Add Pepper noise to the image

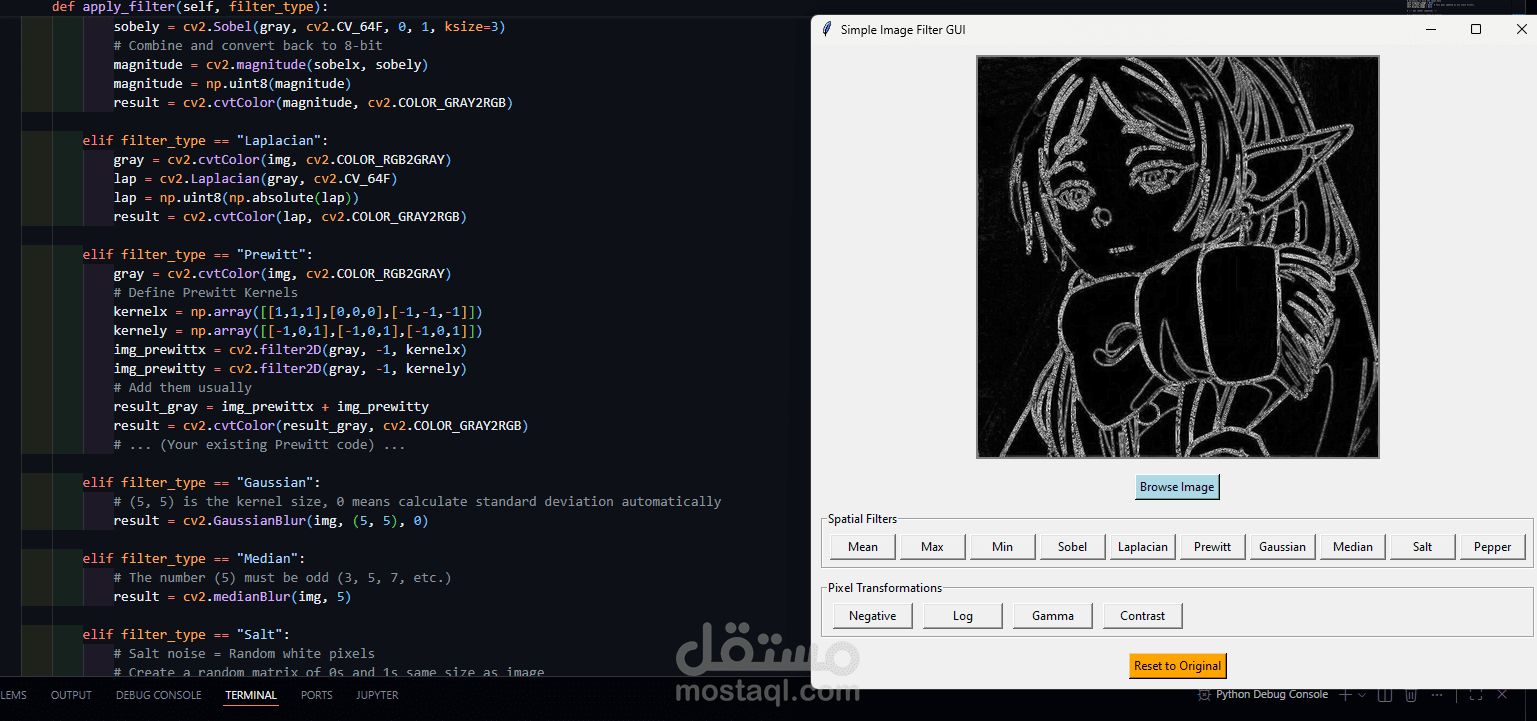pyautogui.click(x=1493, y=546)
